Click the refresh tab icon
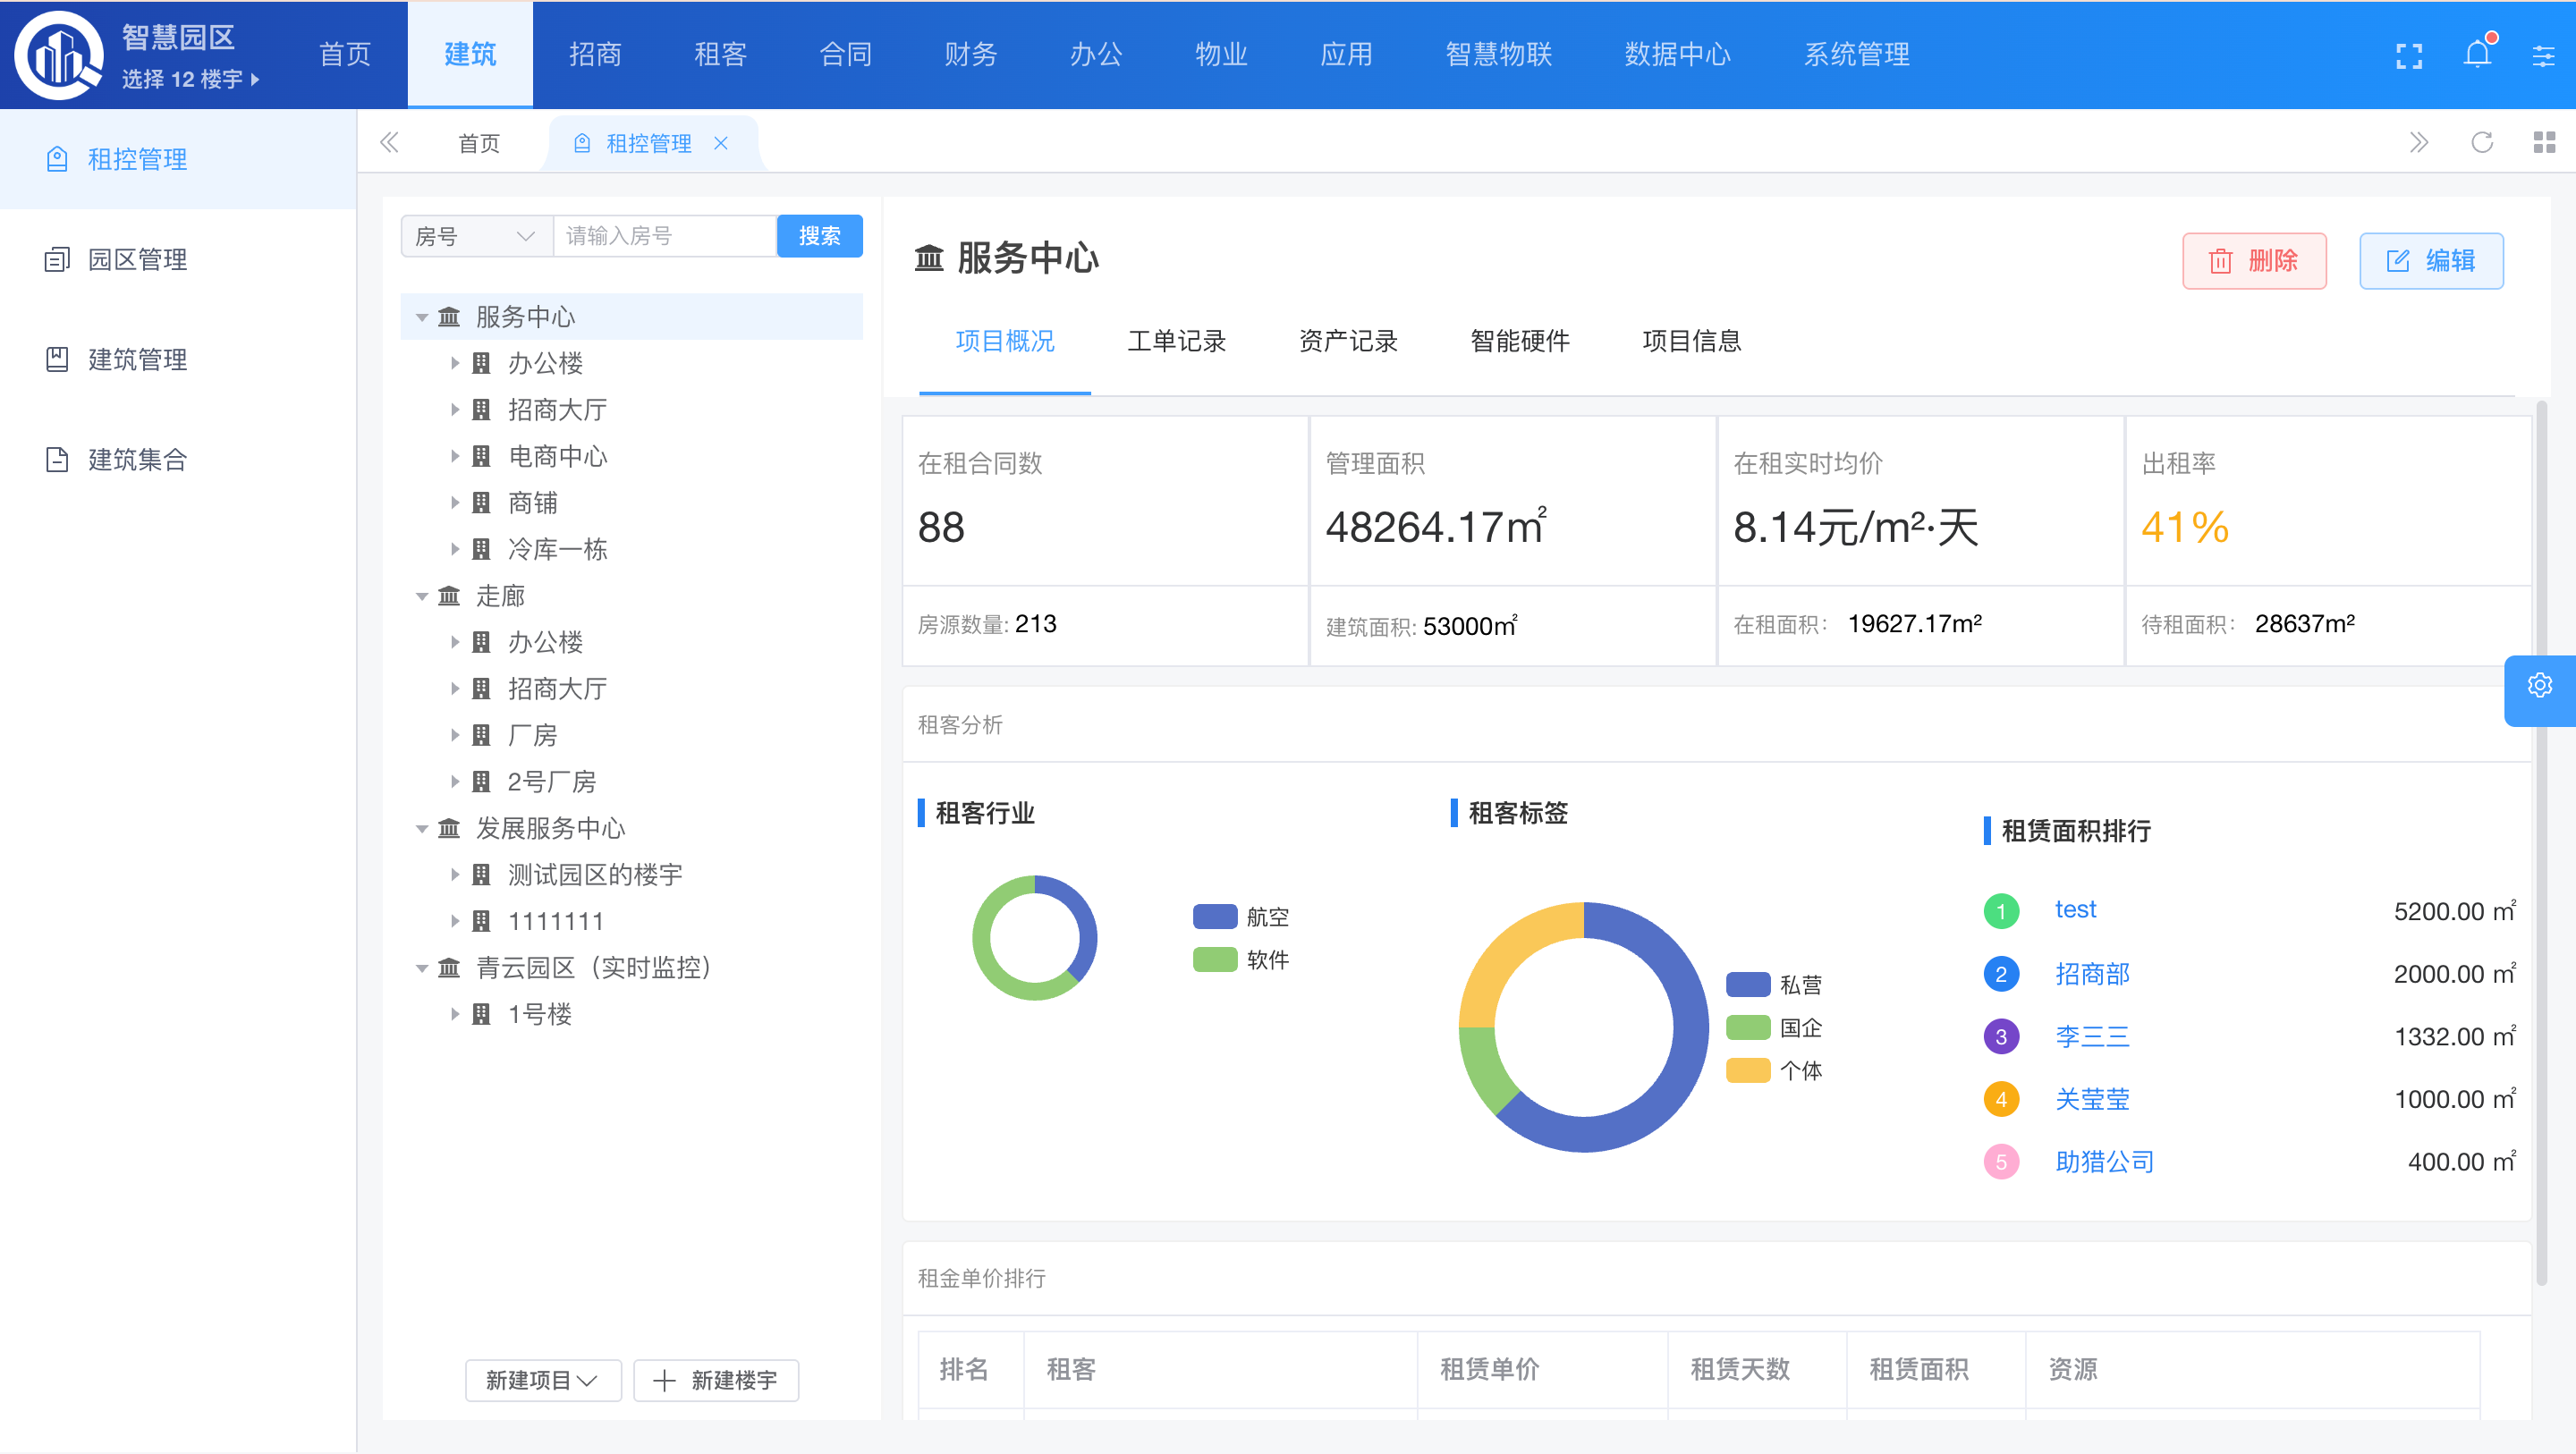 (x=2482, y=143)
